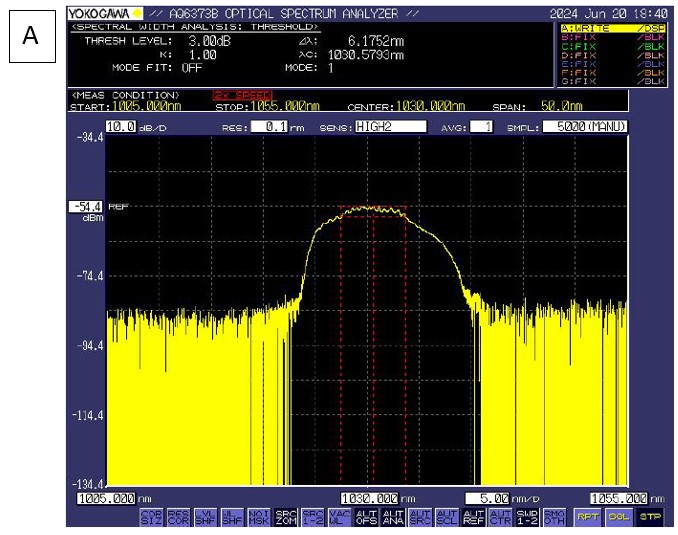Click the CENTER 1030.000nm measurement condition
Image resolution: width=678 pixels, height=535 pixels.
coord(406,106)
